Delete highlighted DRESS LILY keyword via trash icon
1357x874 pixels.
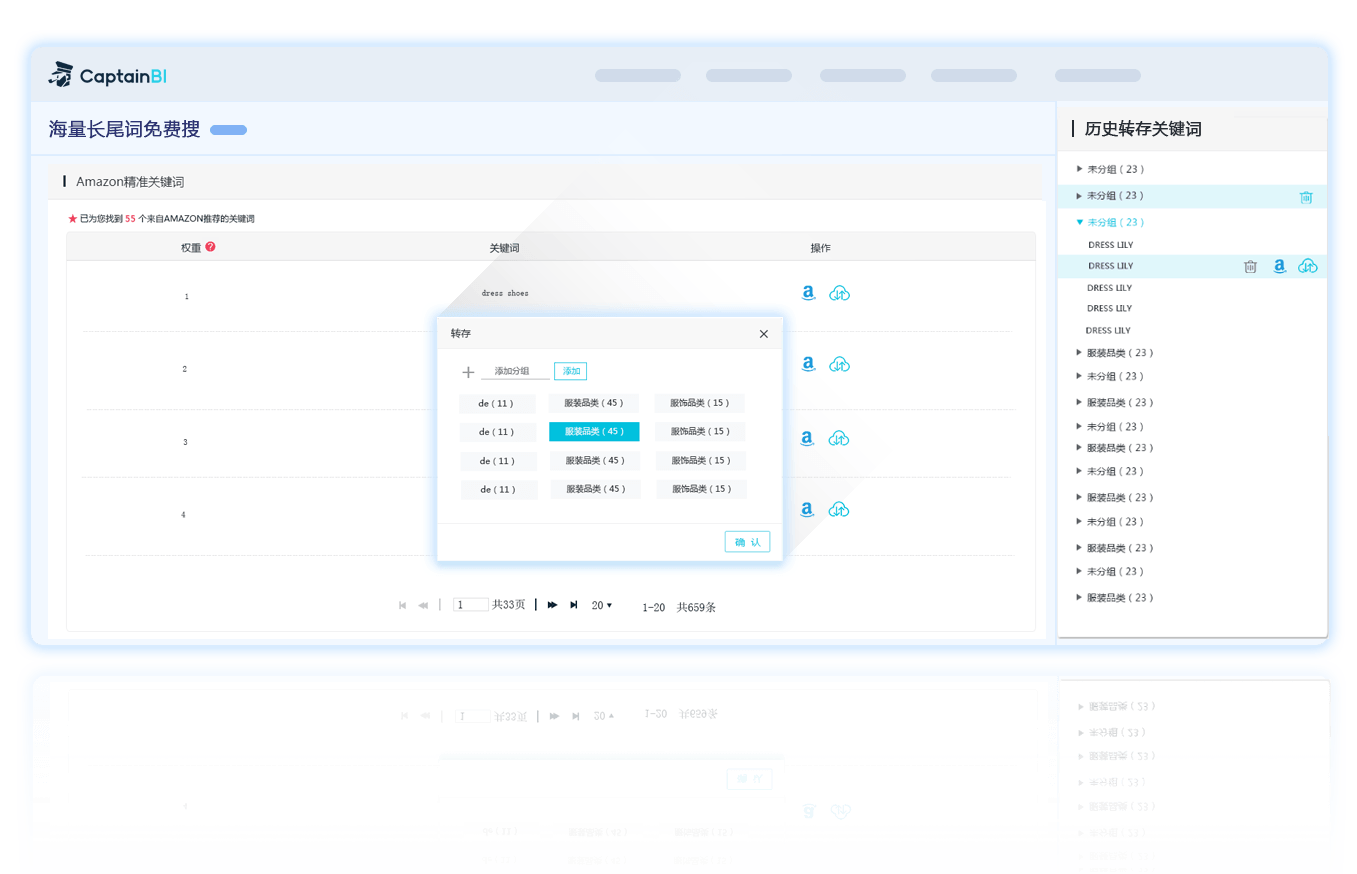1250,266
